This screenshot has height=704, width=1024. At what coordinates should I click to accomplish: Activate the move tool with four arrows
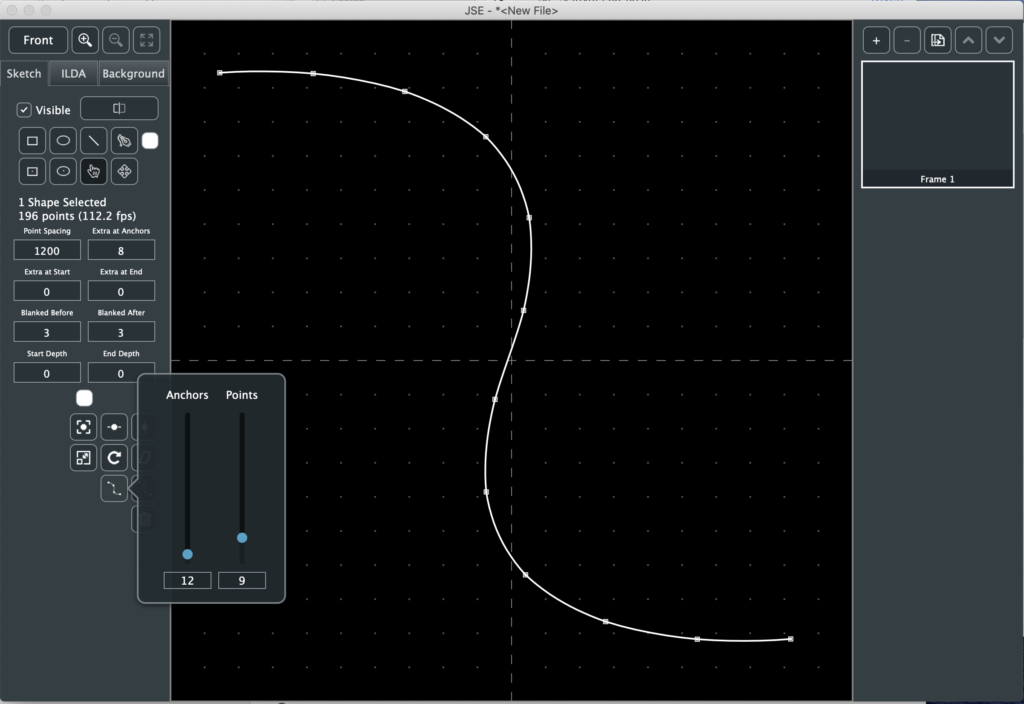click(x=124, y=171)
